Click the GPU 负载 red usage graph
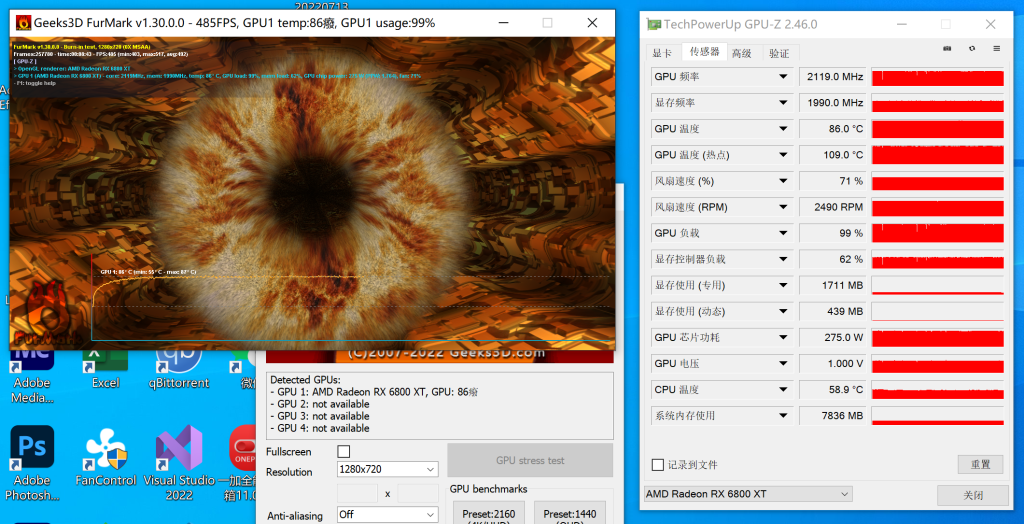This screenshot has width=1024, height=524. 937,233
